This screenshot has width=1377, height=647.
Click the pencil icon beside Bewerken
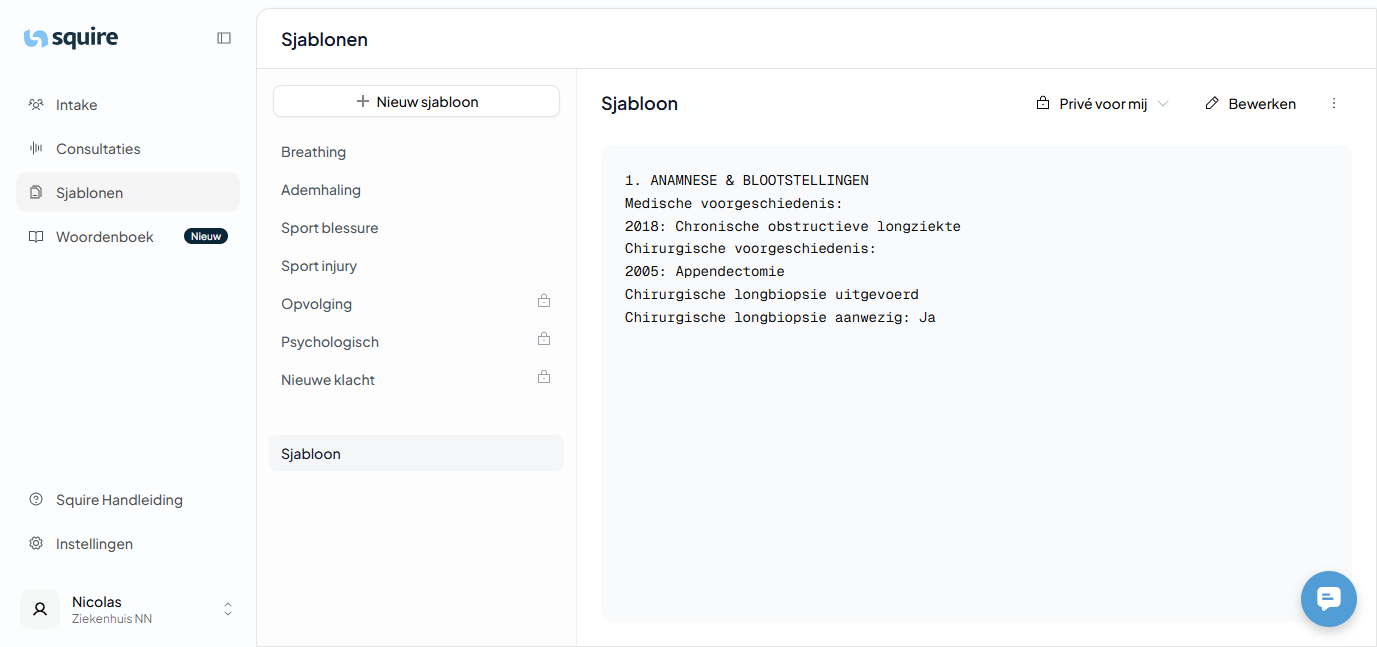(1212, 103)
